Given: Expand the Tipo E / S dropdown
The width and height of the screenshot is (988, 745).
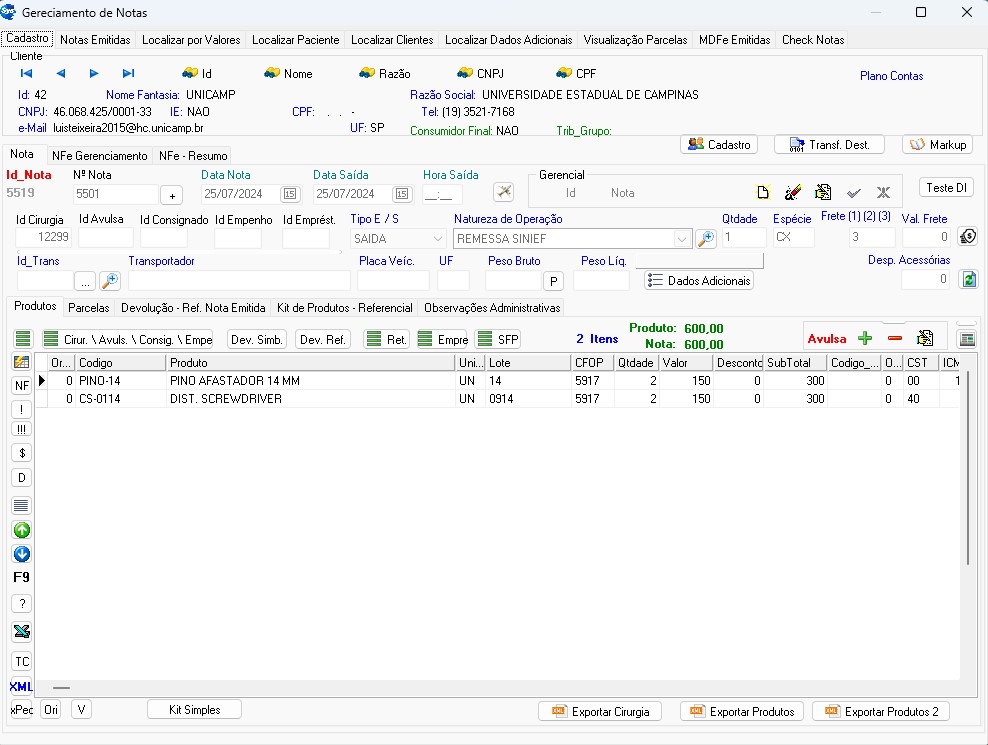Looking at the screenshot, I should click(x=437, y=239).
